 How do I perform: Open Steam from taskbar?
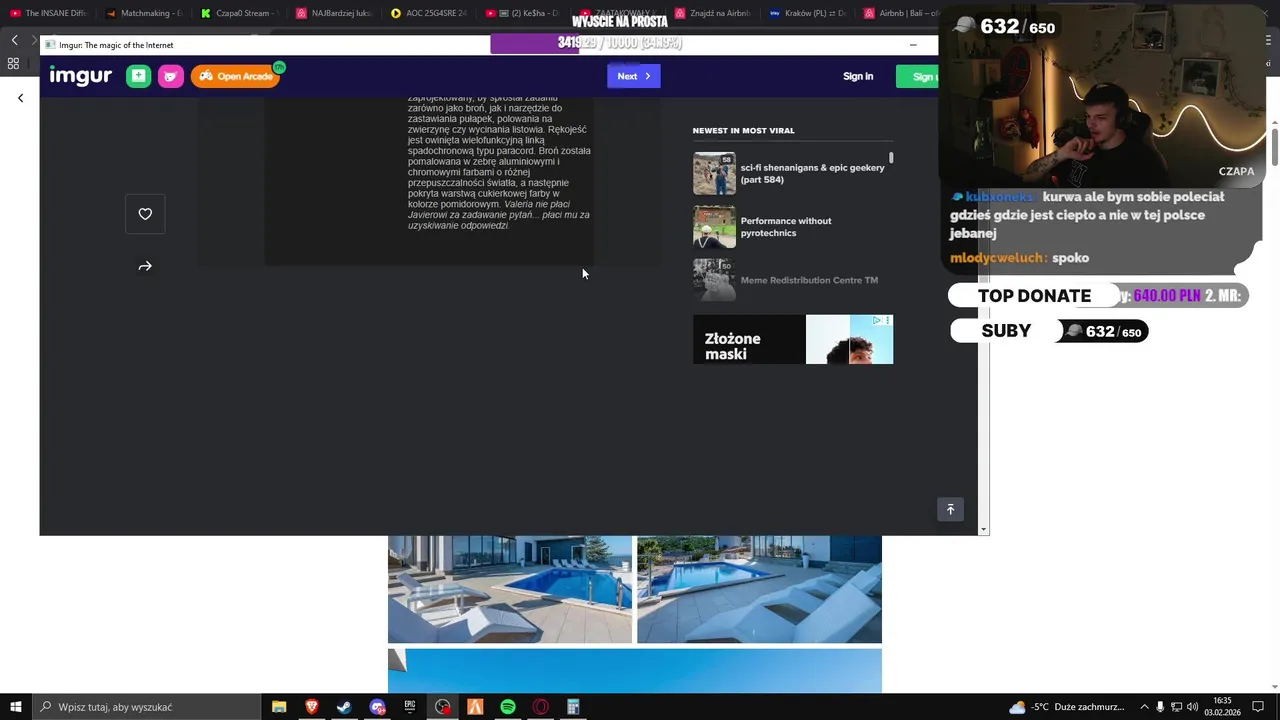[344, 707]
